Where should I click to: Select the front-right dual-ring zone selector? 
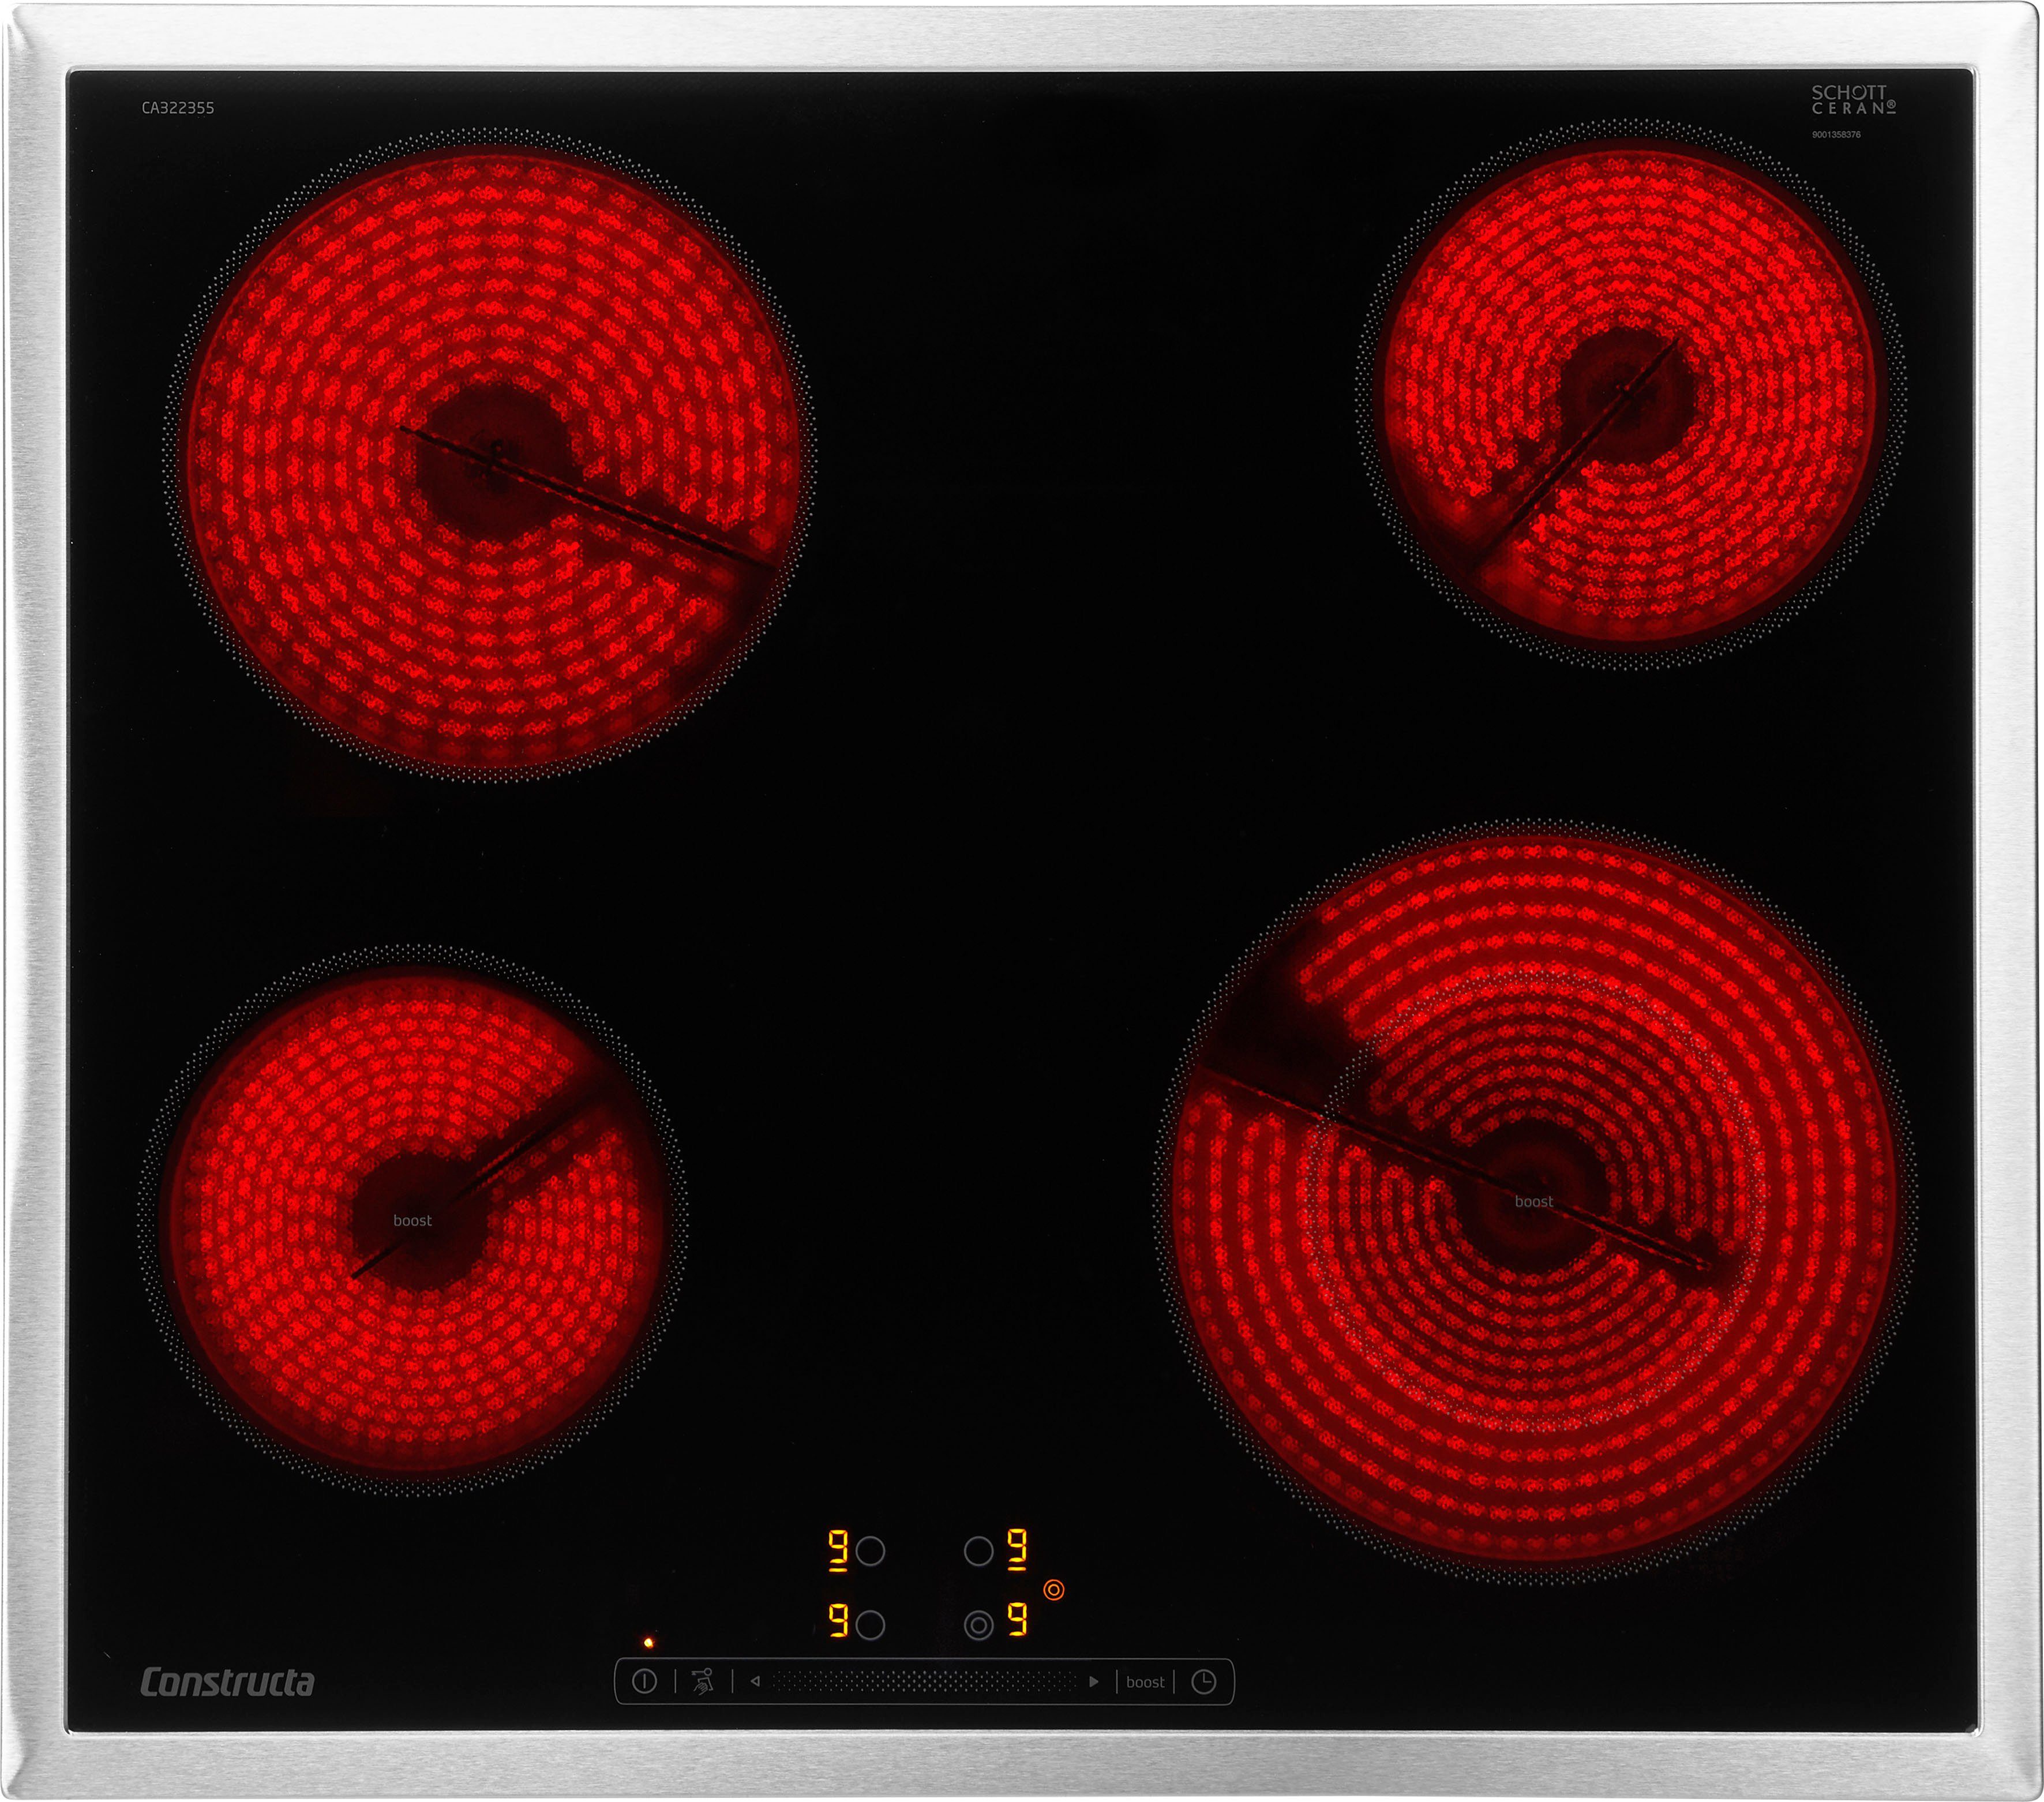coord(978,1626)
